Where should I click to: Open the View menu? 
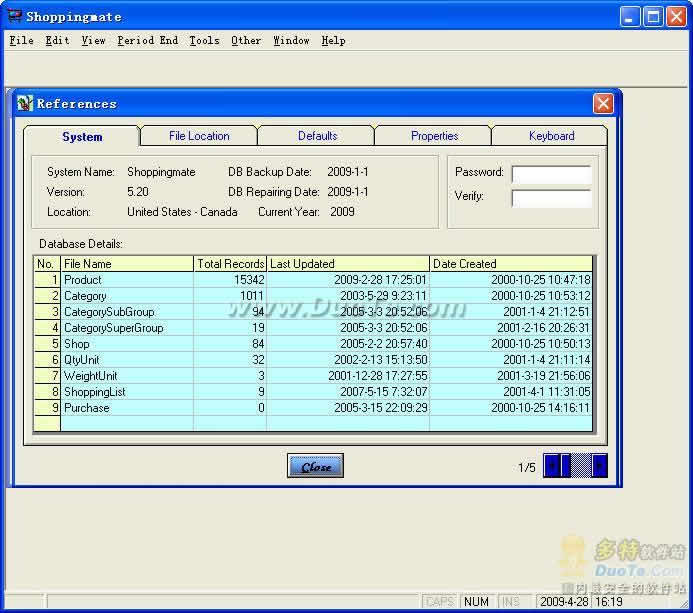point(93,40)
